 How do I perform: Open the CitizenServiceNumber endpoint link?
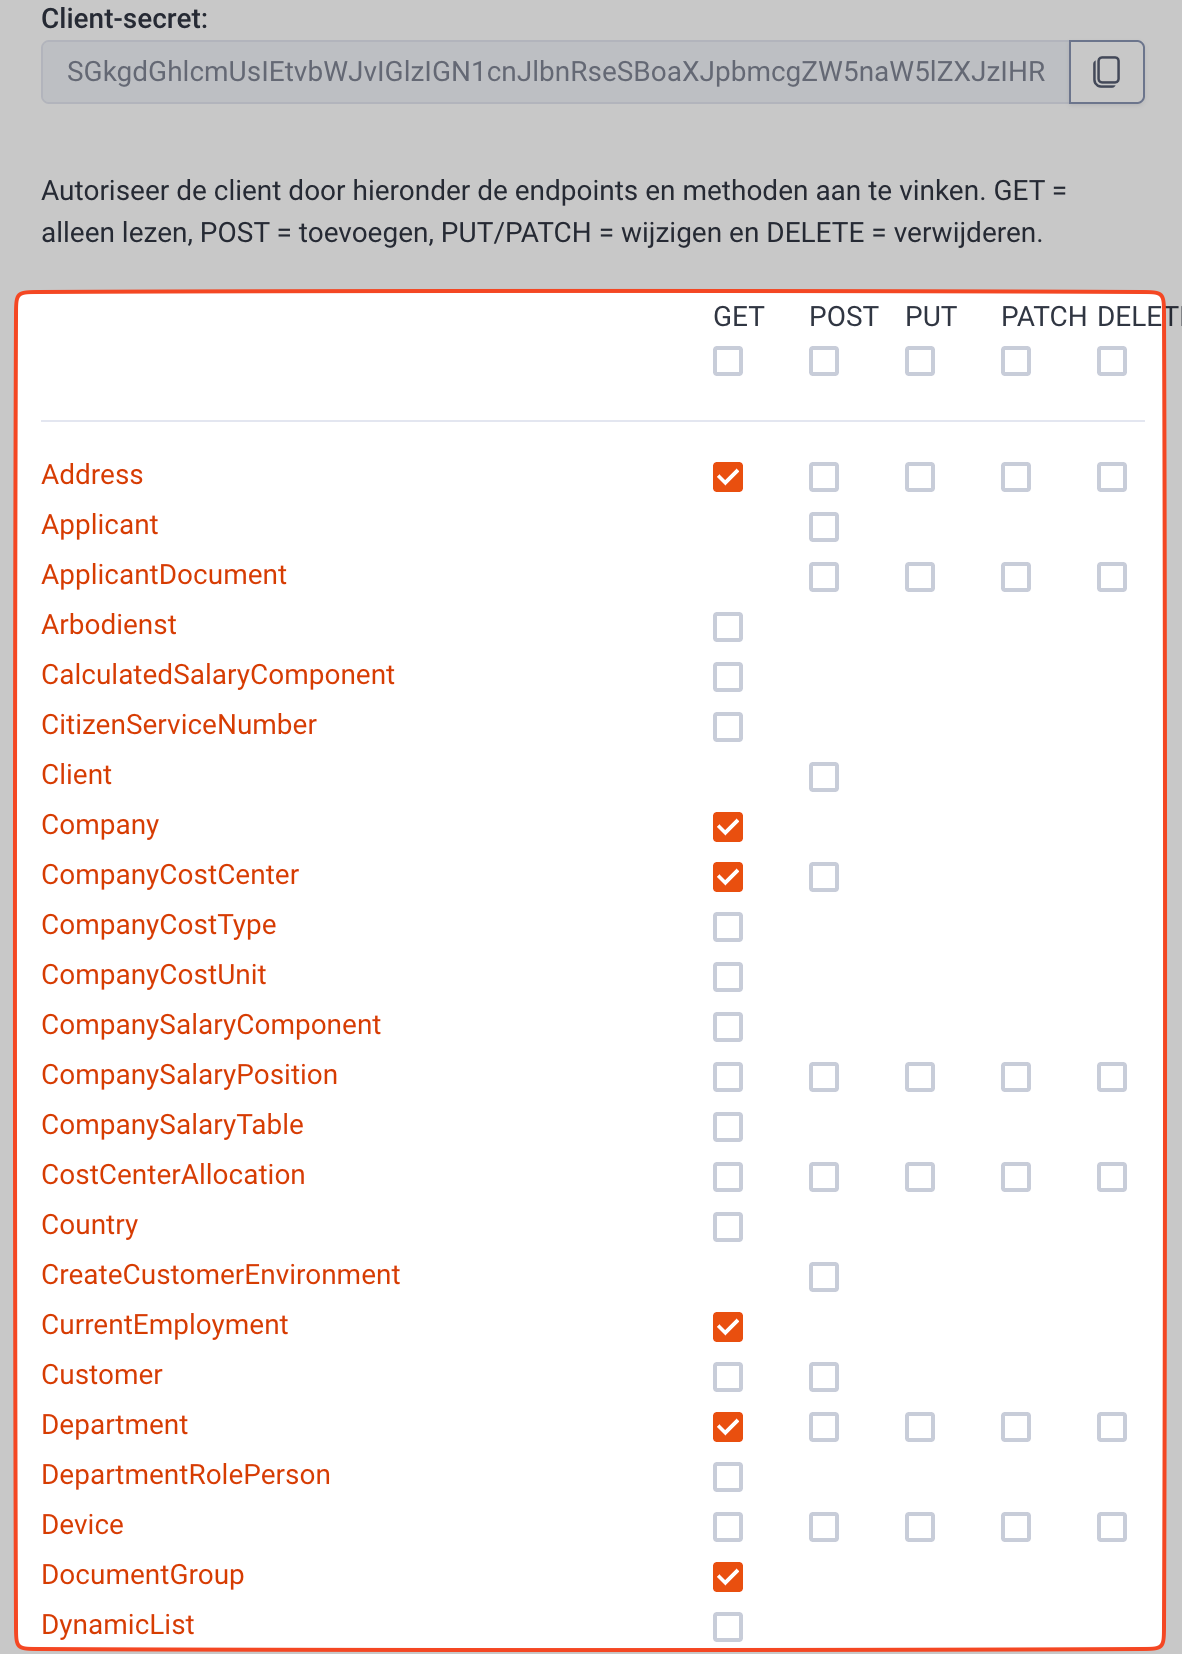point(179,725)
